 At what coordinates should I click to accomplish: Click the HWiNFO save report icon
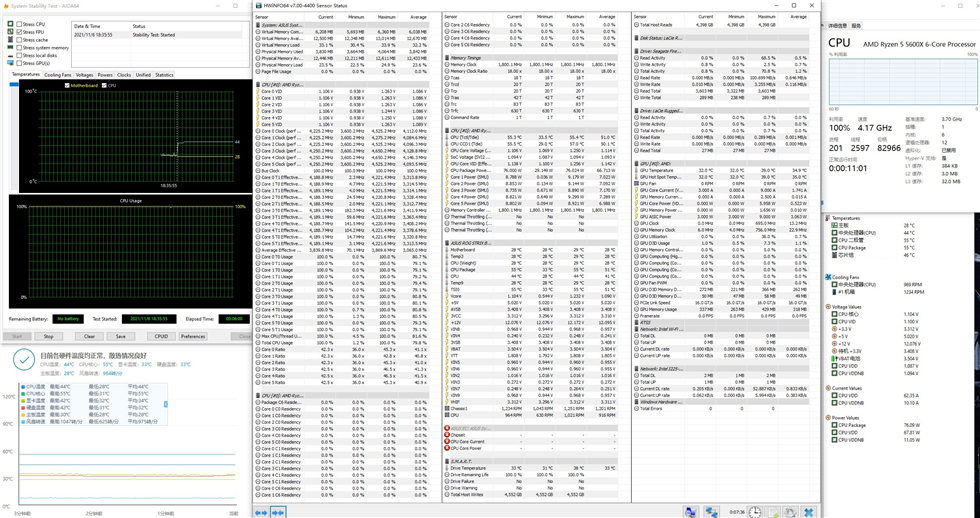coord(773,512)
